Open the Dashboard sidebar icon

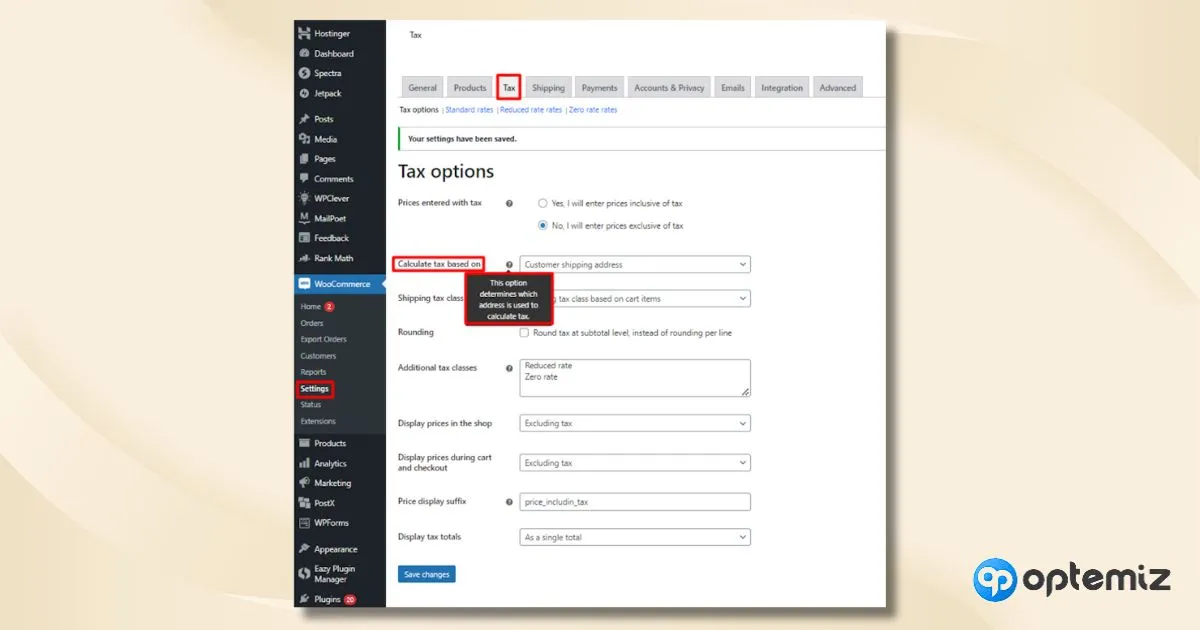[304, 53]
